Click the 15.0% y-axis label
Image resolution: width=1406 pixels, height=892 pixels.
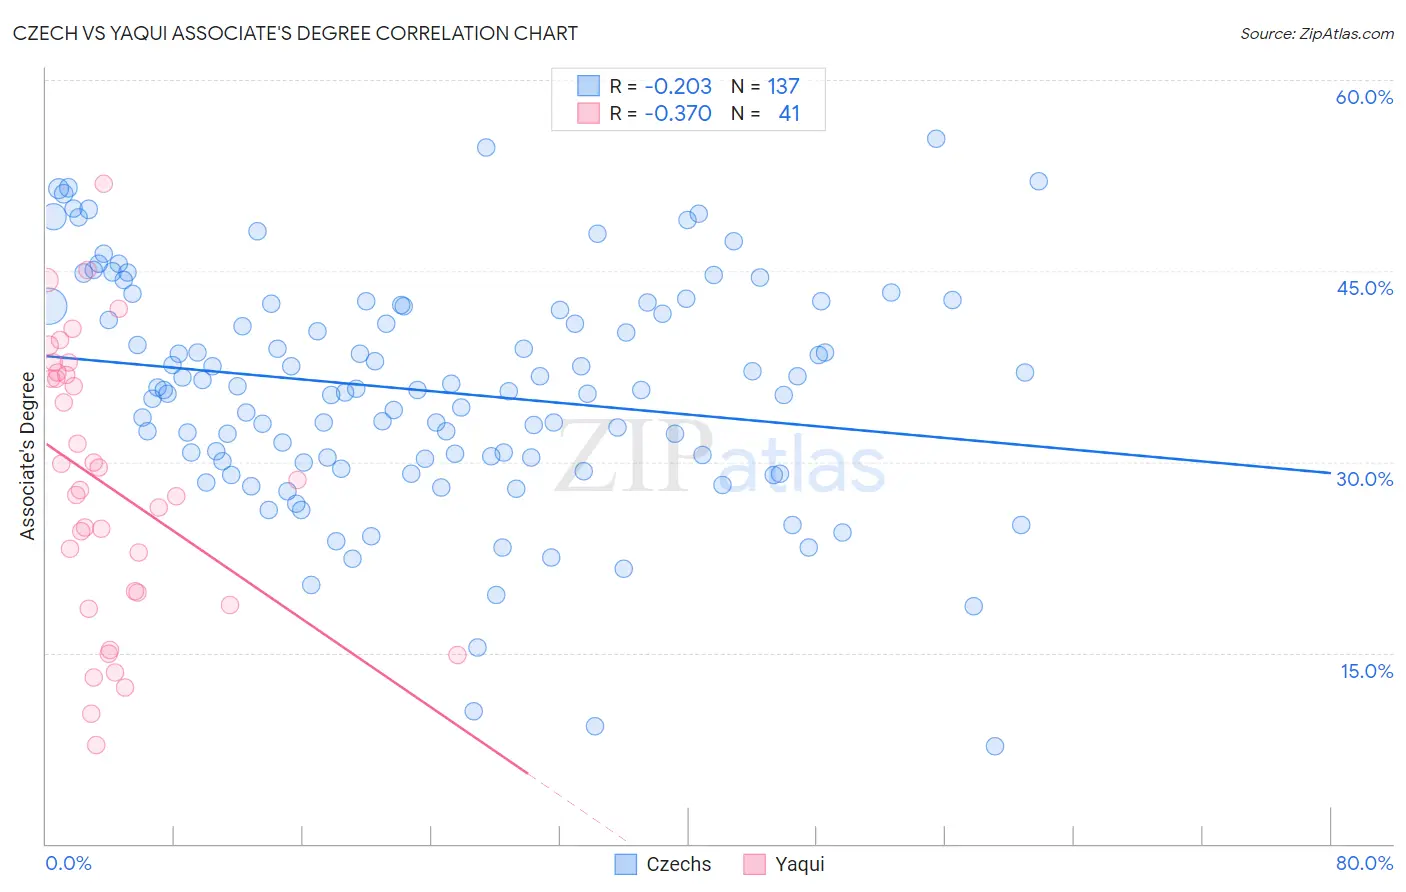click(1366, 670)
